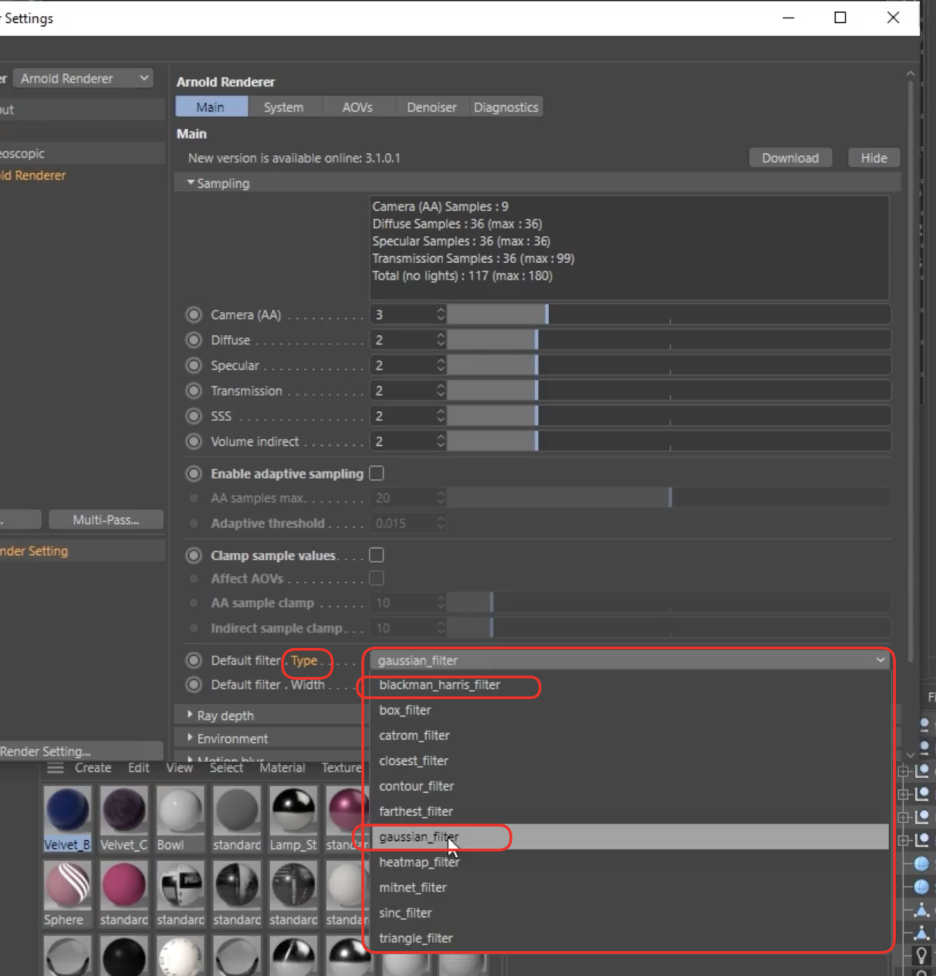Enable adaptive sampling checkbox
Image resolution: width=936 pixels, height=976 pixels.
coord(377,474)
